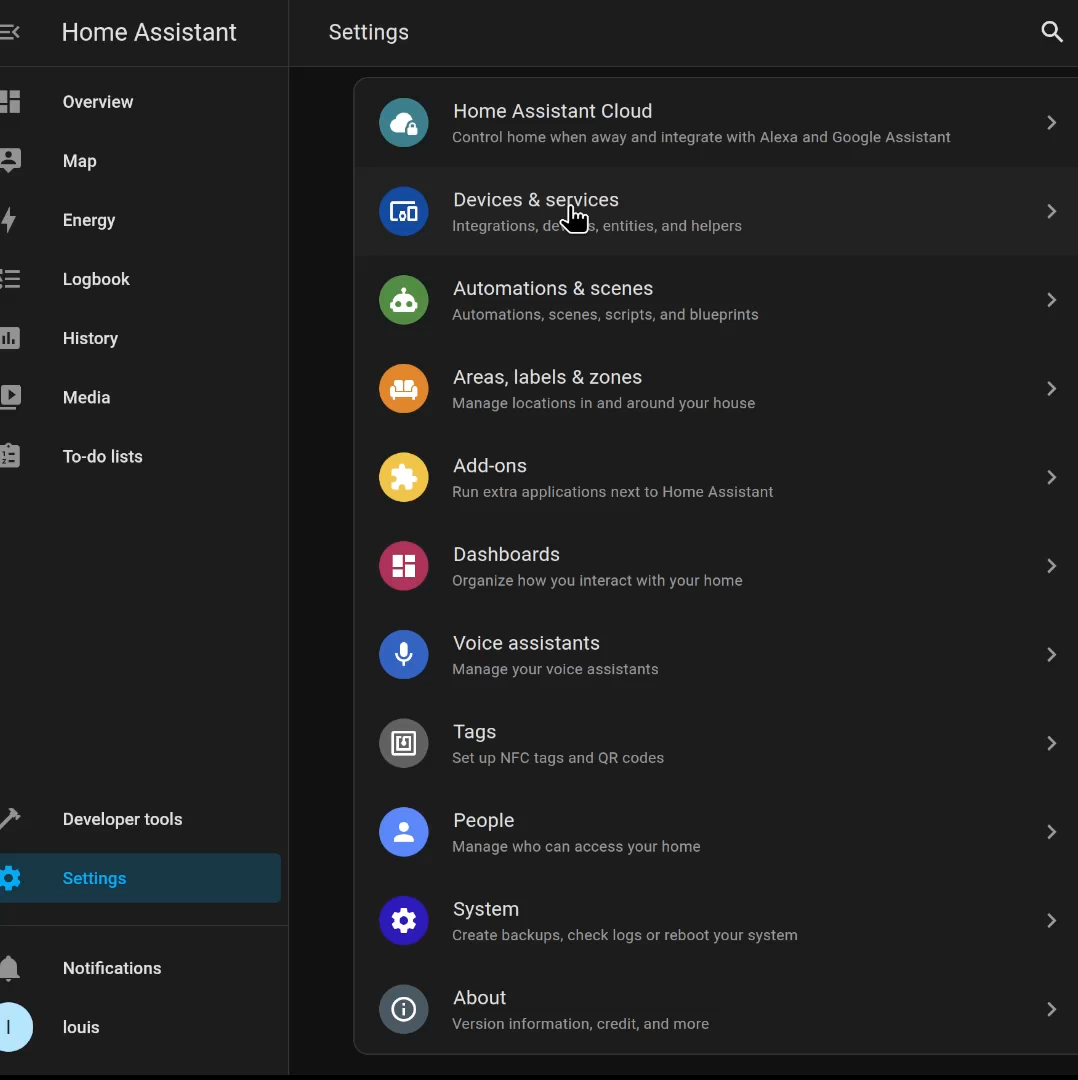Select Settings in the sidebar

[141, 878]
